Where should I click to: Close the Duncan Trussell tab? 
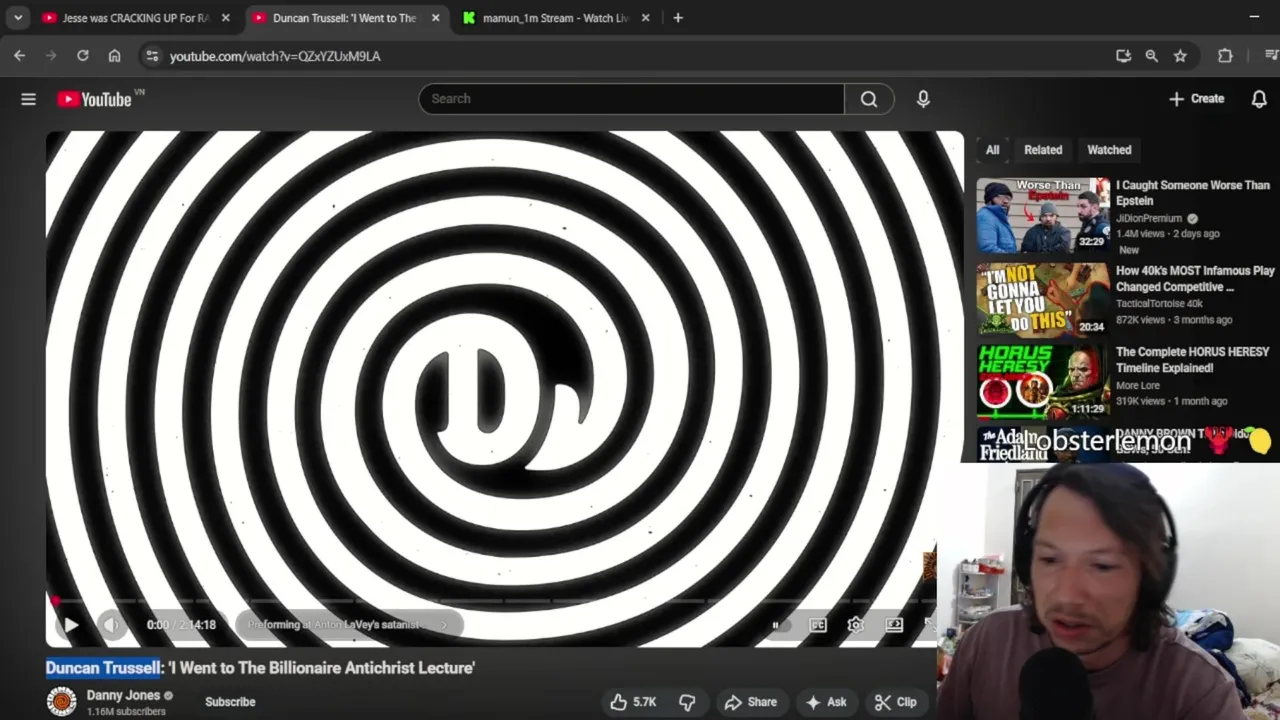tap(435, 18)
